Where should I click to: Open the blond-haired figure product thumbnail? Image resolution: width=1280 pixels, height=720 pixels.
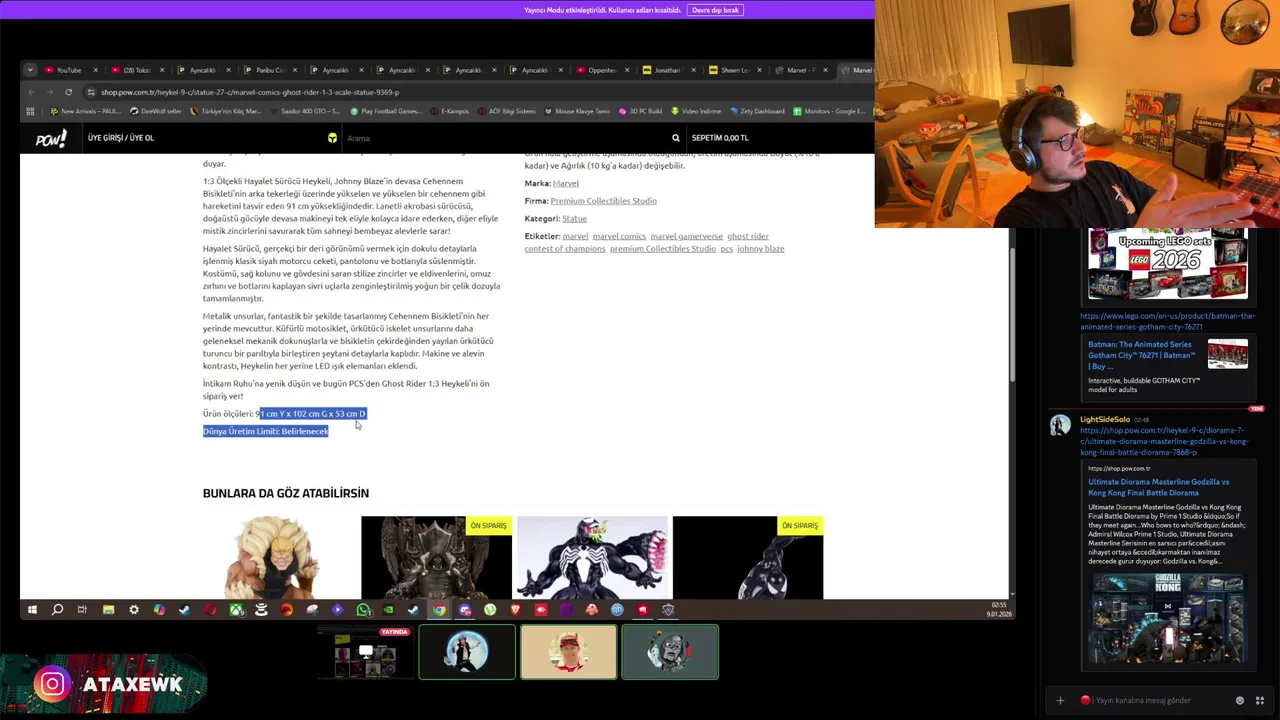[x=280, y=557]
